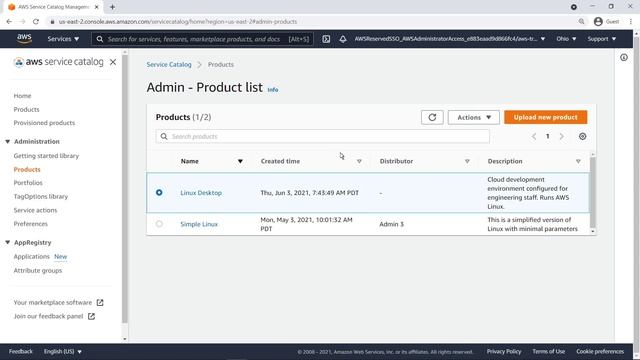The width and height of the screenshot is (640, 360).
Task: Open the CloudShell terminal icon
Action: (x=326, y=39)
